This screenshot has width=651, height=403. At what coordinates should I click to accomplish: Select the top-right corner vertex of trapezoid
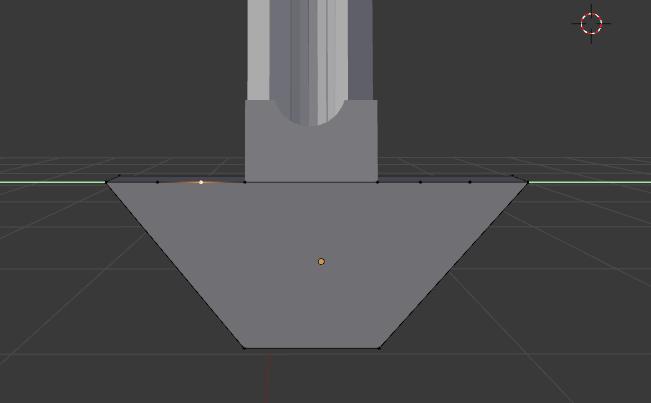coord(527,181)
